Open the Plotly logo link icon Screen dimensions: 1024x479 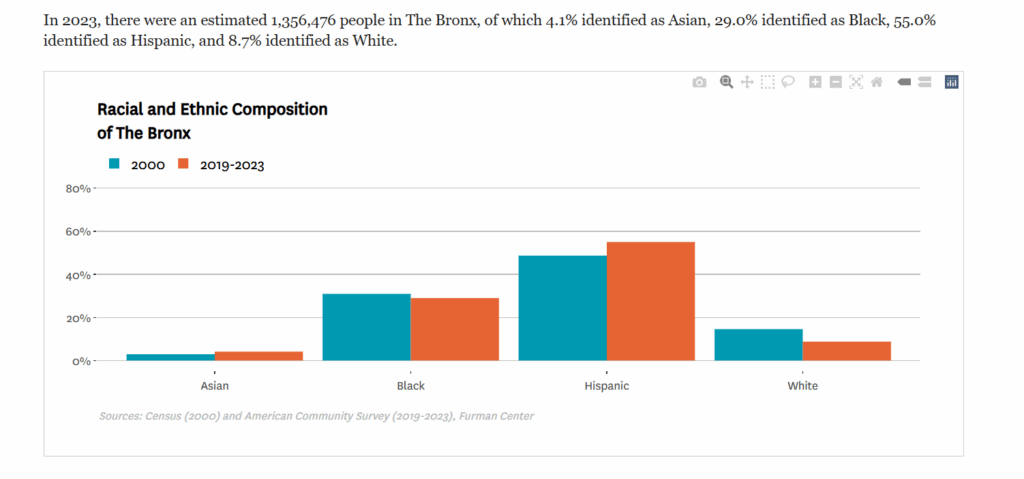(952, 82)
